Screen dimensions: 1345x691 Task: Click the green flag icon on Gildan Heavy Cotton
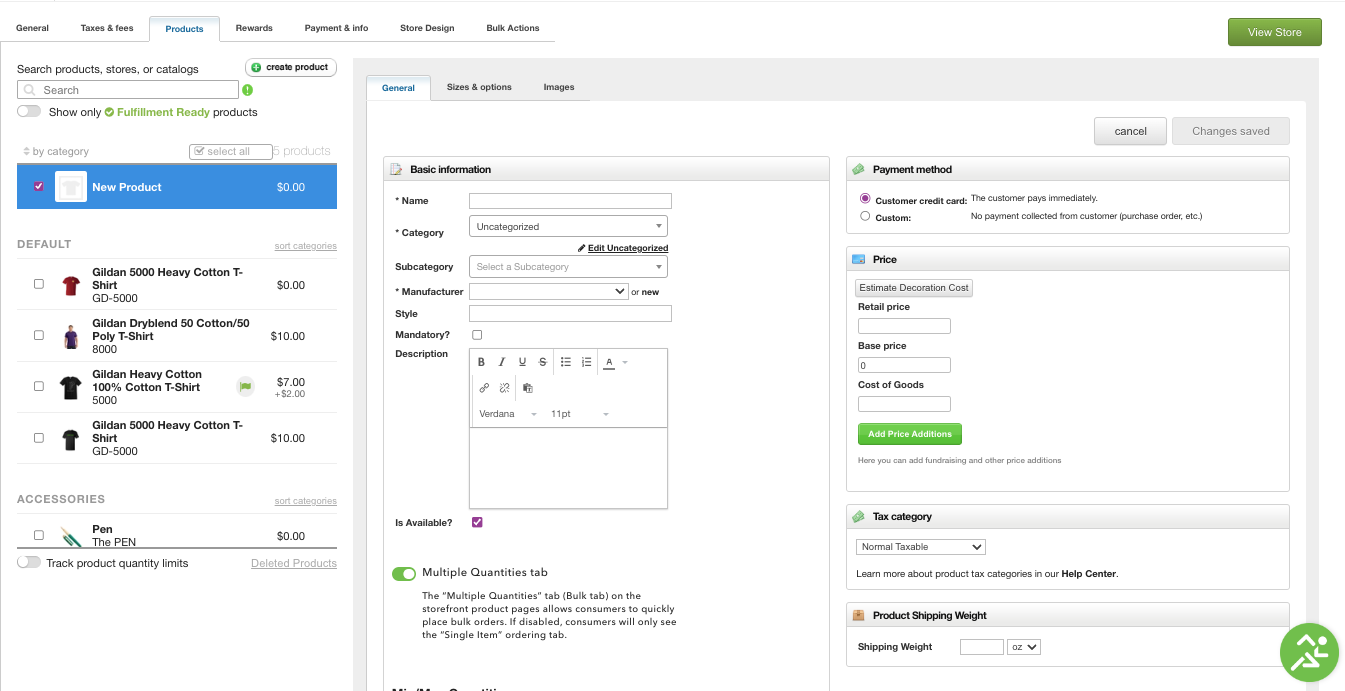[x=245, y=386]
